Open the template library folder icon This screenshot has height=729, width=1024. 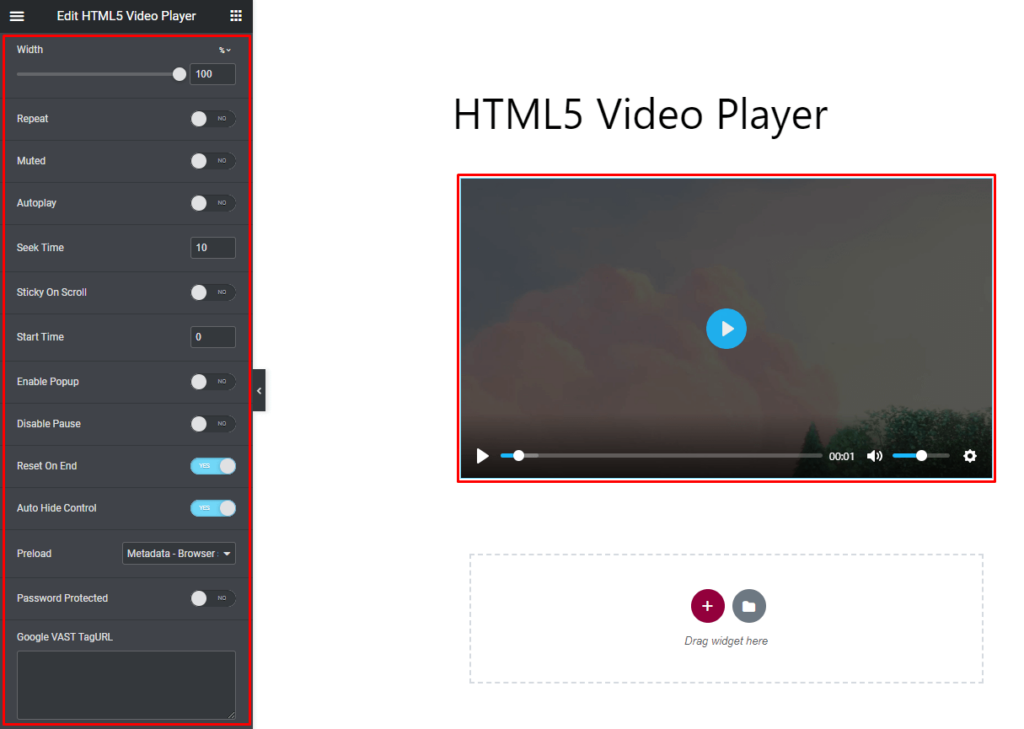point(749,605)
